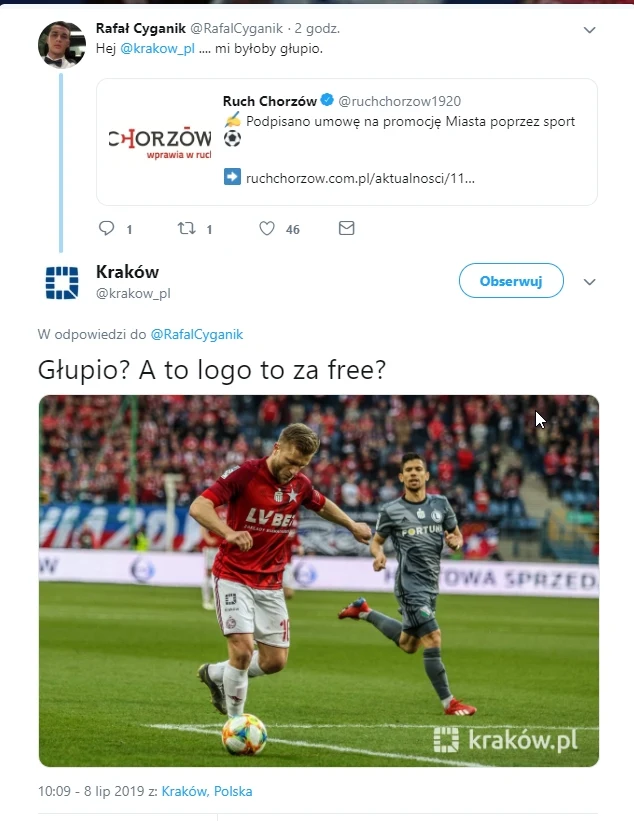Open @RafalCyganik link in reply line
This screenshot has width=634, height=821.
click(197, 334)
